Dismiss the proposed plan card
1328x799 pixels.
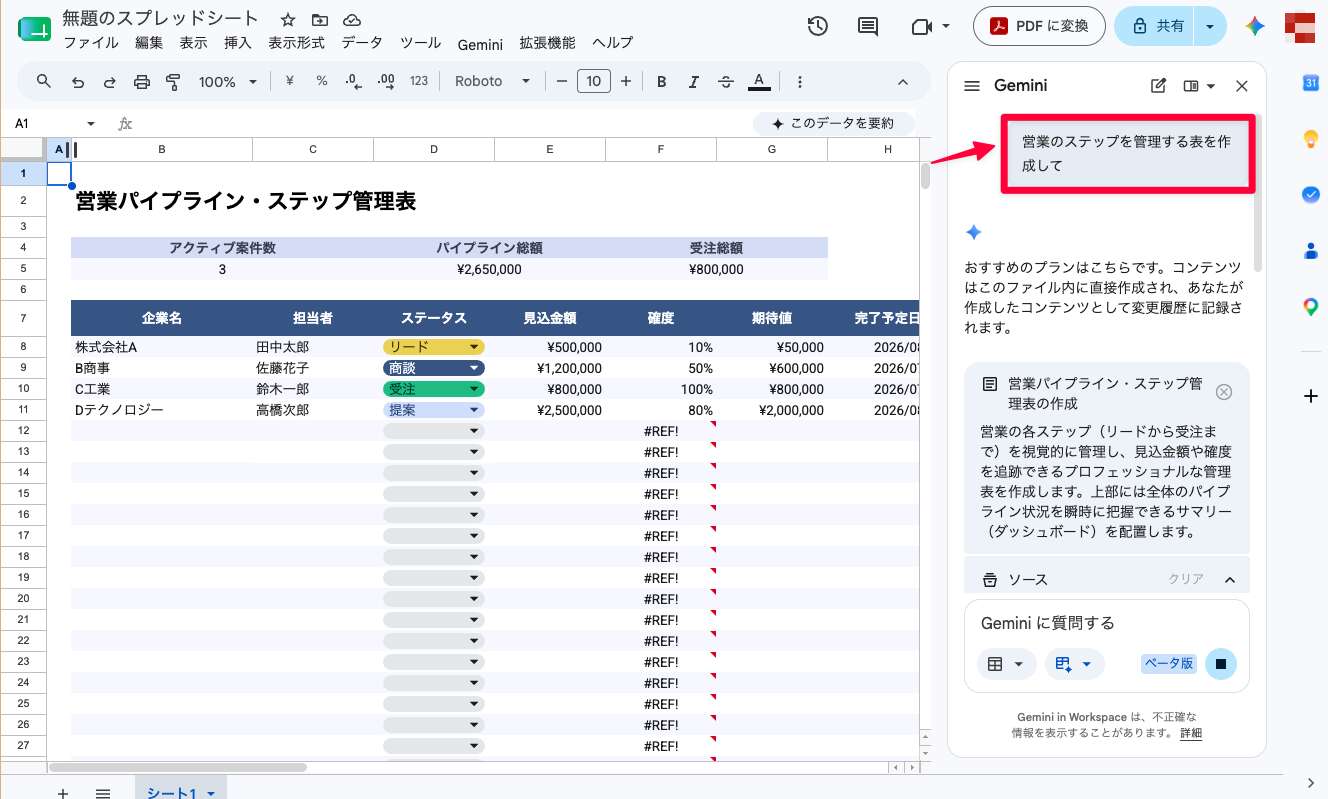[1223, 392]
